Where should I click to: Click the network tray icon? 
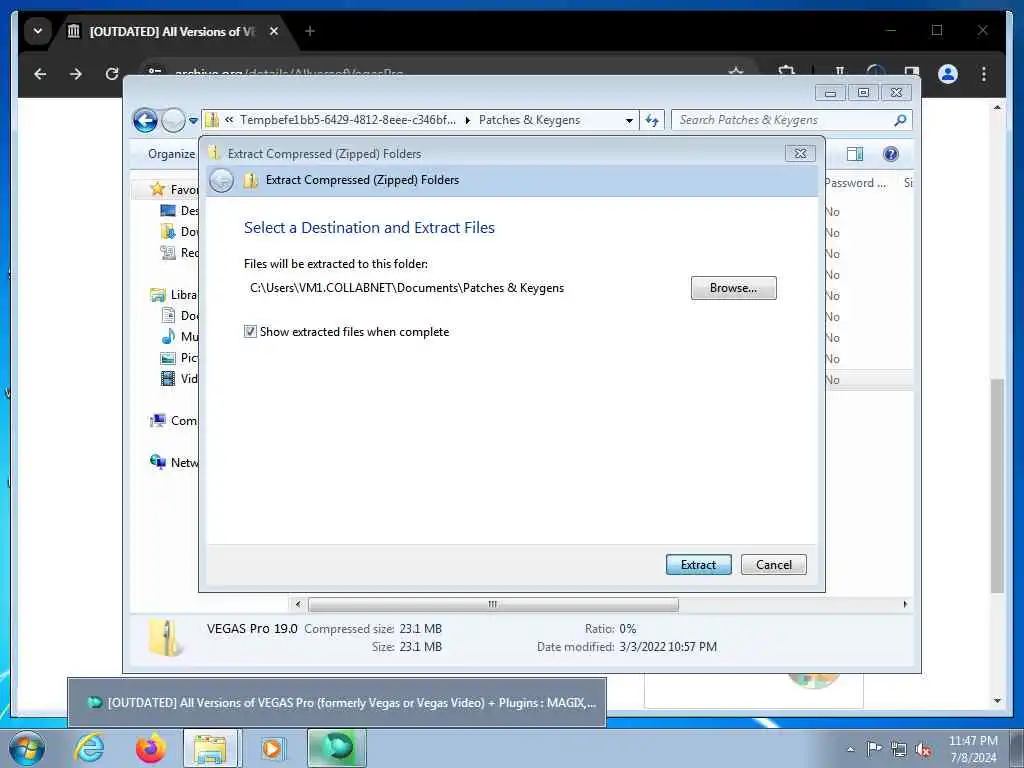pyautogui.click(x=899, y=749)
